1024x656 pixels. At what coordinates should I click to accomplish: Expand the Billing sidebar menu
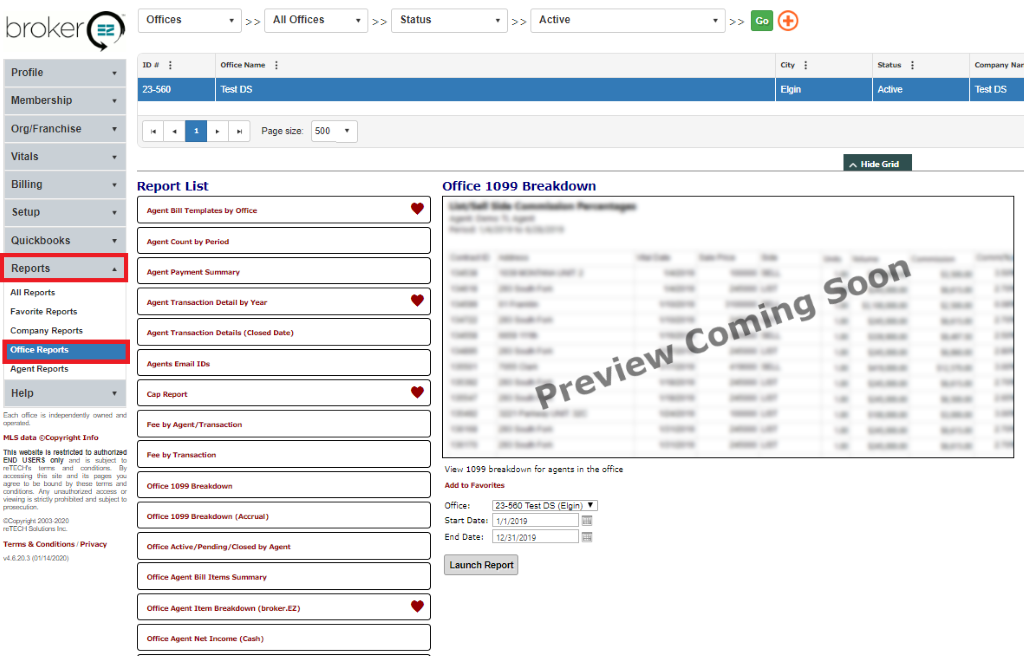[x=64, y=185]
